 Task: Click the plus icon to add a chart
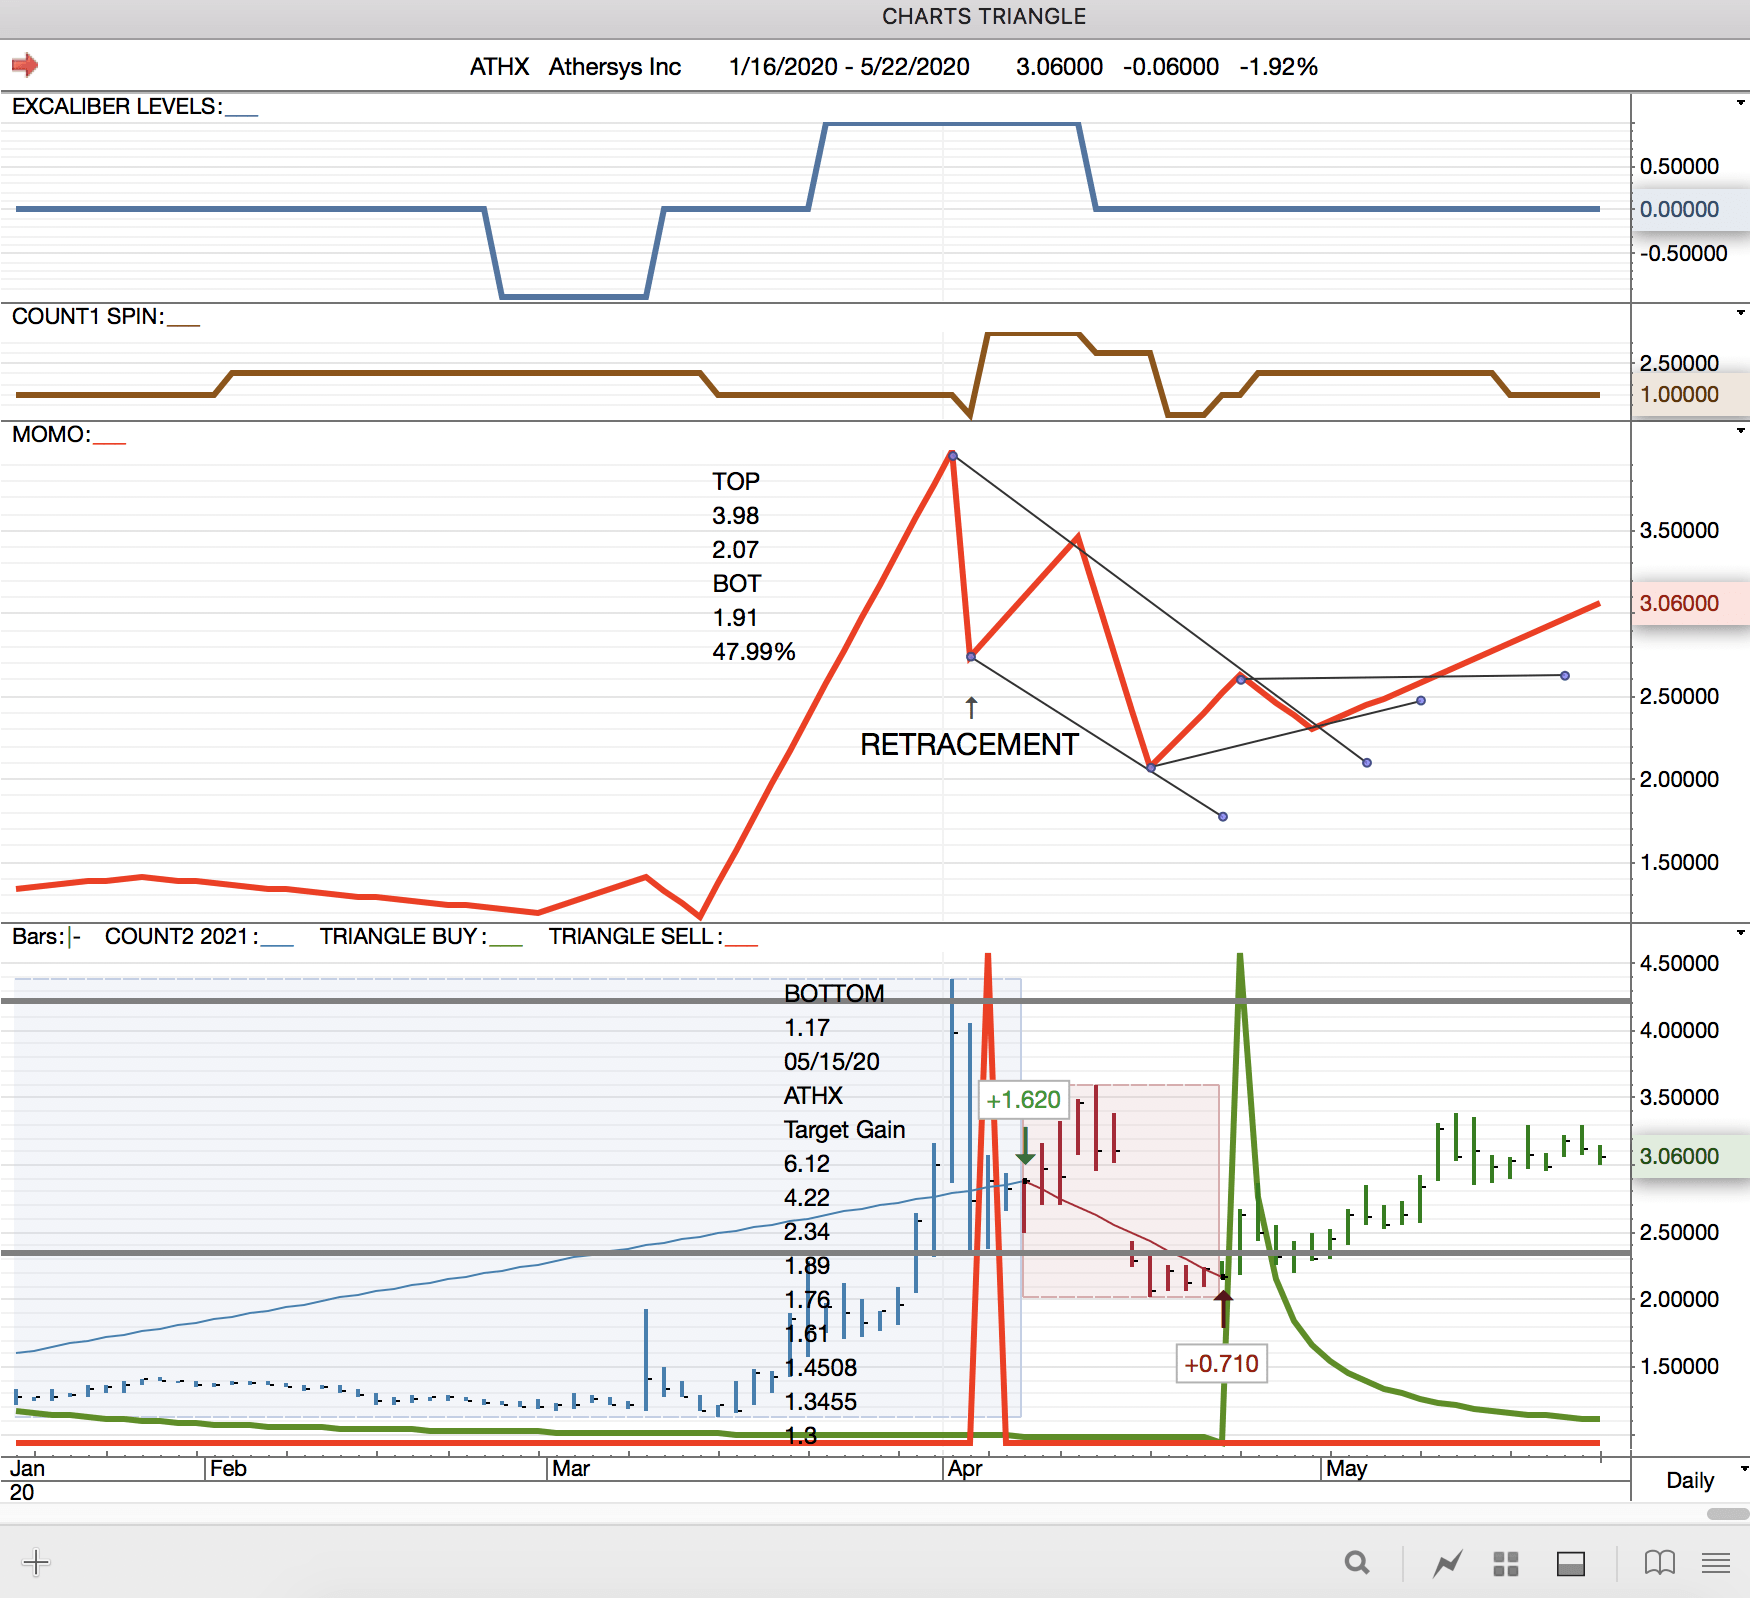click(36, 1562)
